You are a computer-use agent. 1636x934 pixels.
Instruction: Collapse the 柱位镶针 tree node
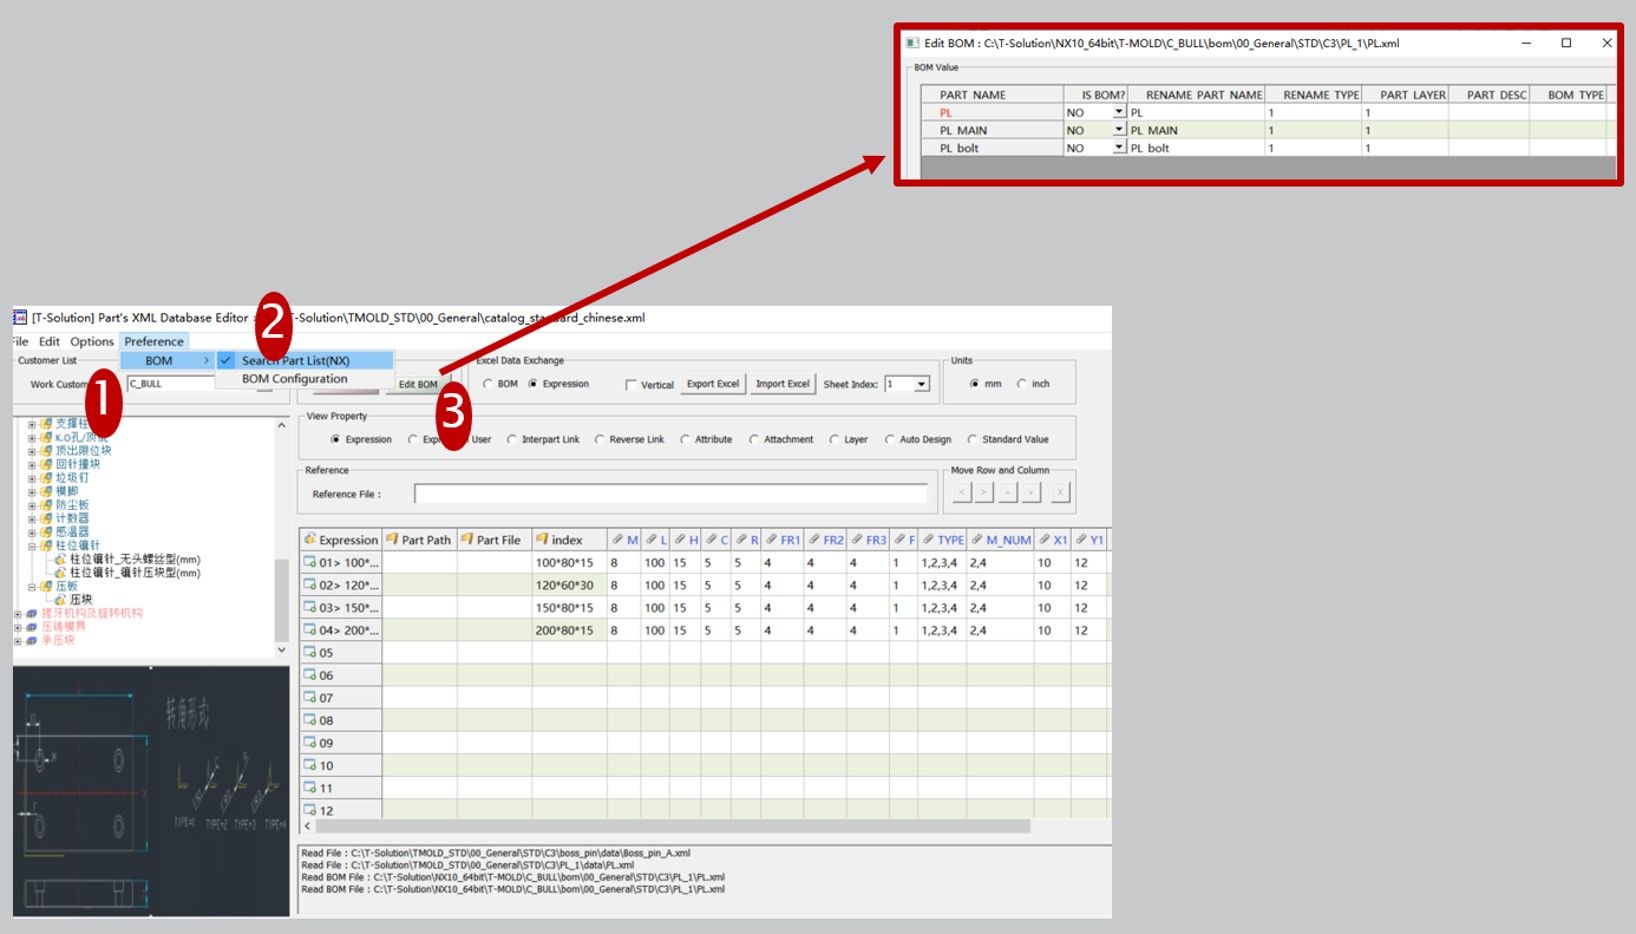pos(32,546)
